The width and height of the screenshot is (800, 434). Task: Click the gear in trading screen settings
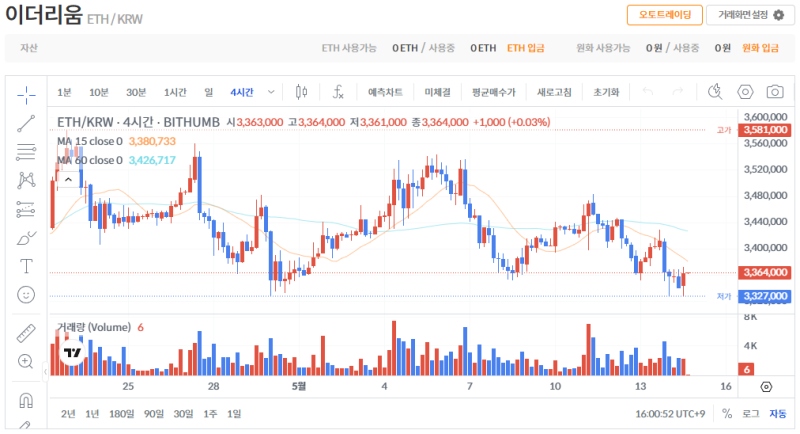point(779,15)
